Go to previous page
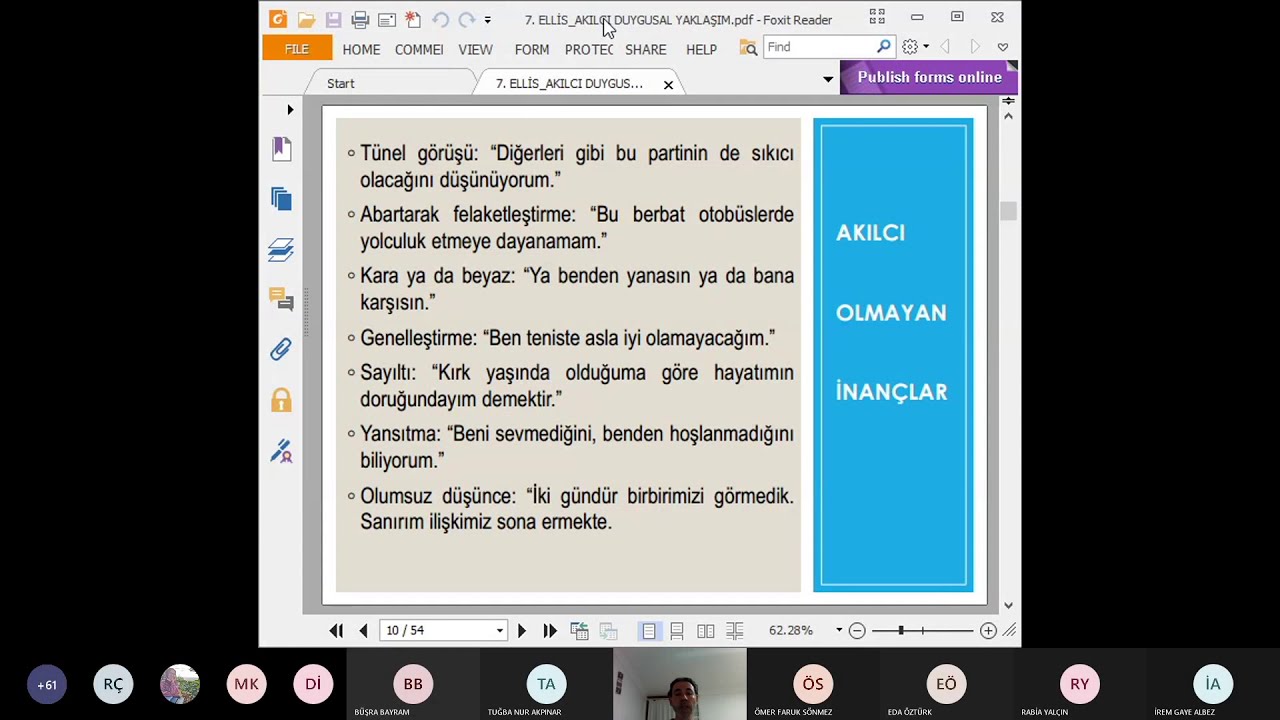 363,630
